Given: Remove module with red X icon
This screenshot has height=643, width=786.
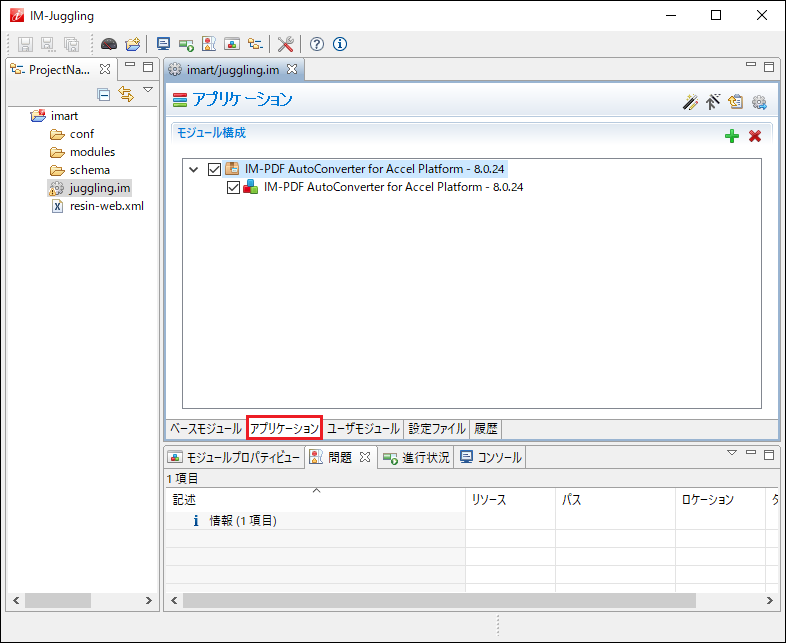Looking at the screenshot, I should tap(755, 136).
